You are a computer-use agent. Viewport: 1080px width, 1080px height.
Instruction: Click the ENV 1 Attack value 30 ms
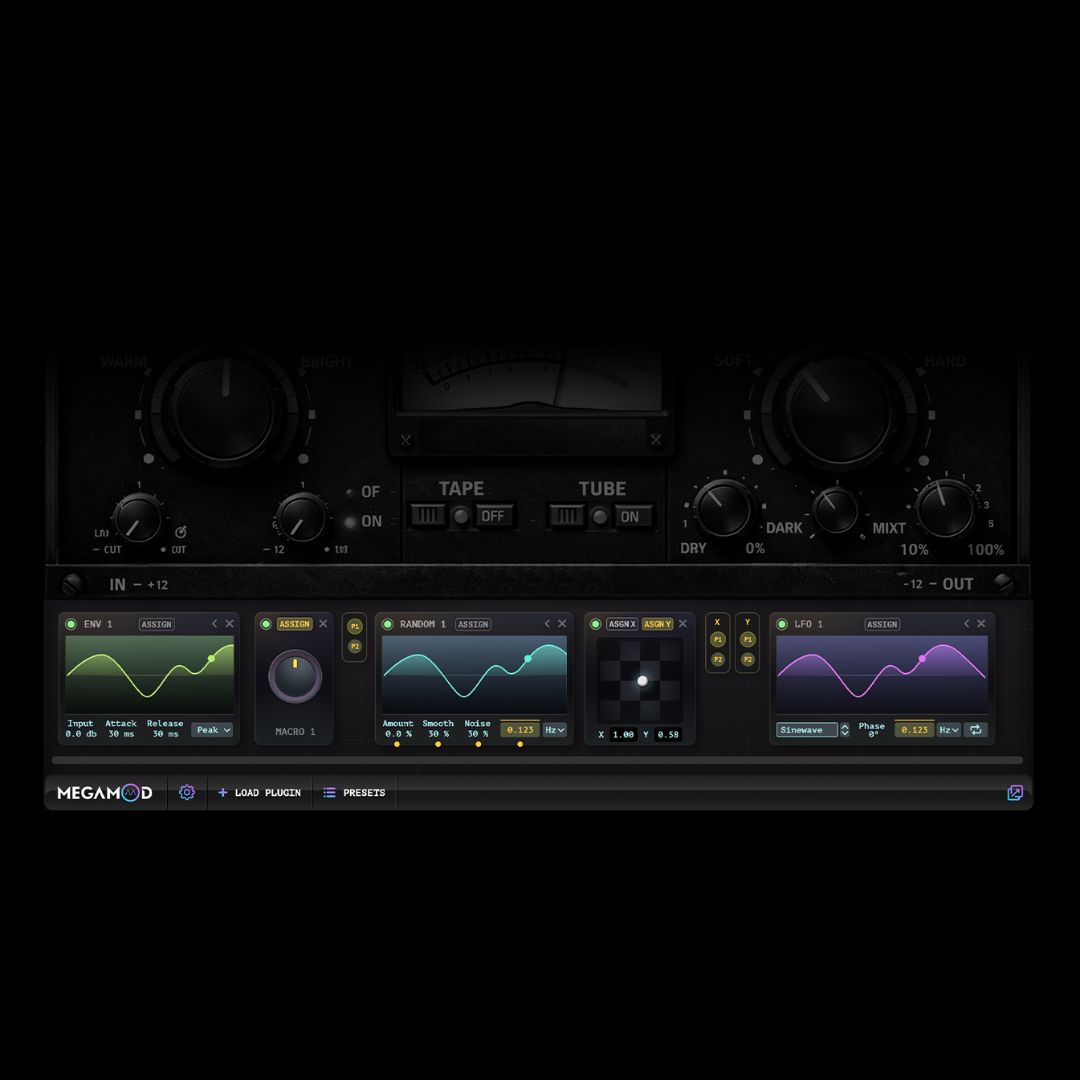click(x=121, y=734)
